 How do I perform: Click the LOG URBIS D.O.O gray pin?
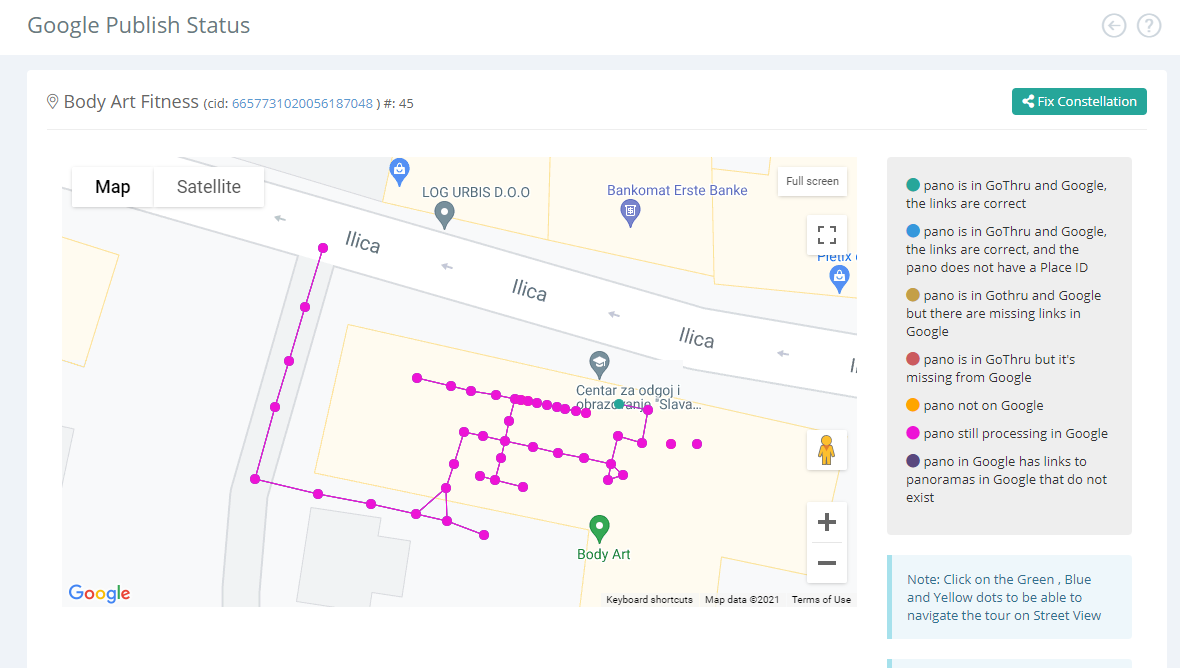[x=445, y=215]
